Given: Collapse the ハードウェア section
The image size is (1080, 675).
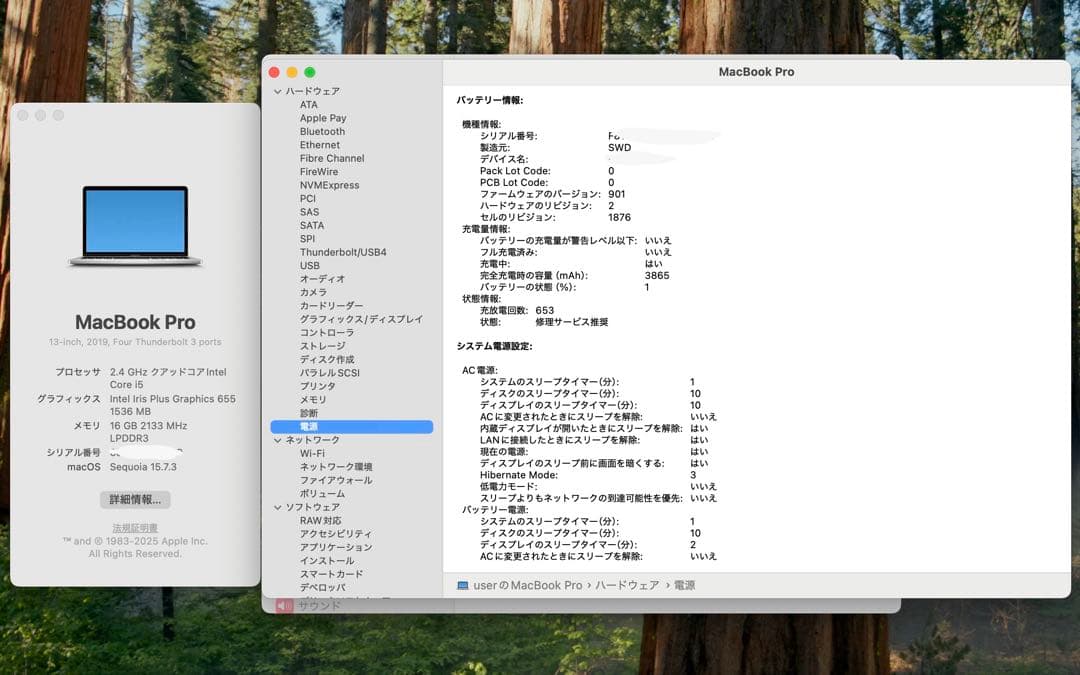Looking at the screenshot, I should click(278, 91).
